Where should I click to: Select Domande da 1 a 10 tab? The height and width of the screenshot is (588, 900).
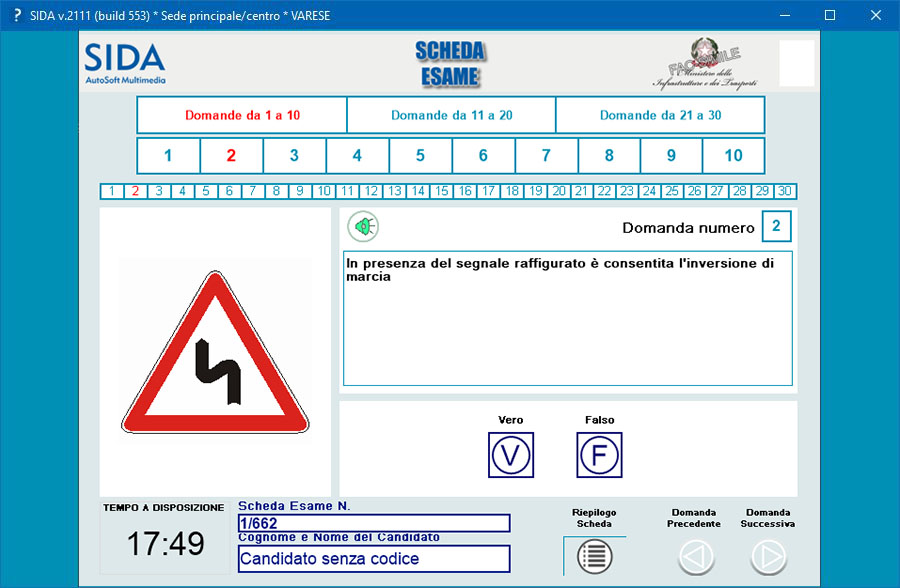point(242,115)
